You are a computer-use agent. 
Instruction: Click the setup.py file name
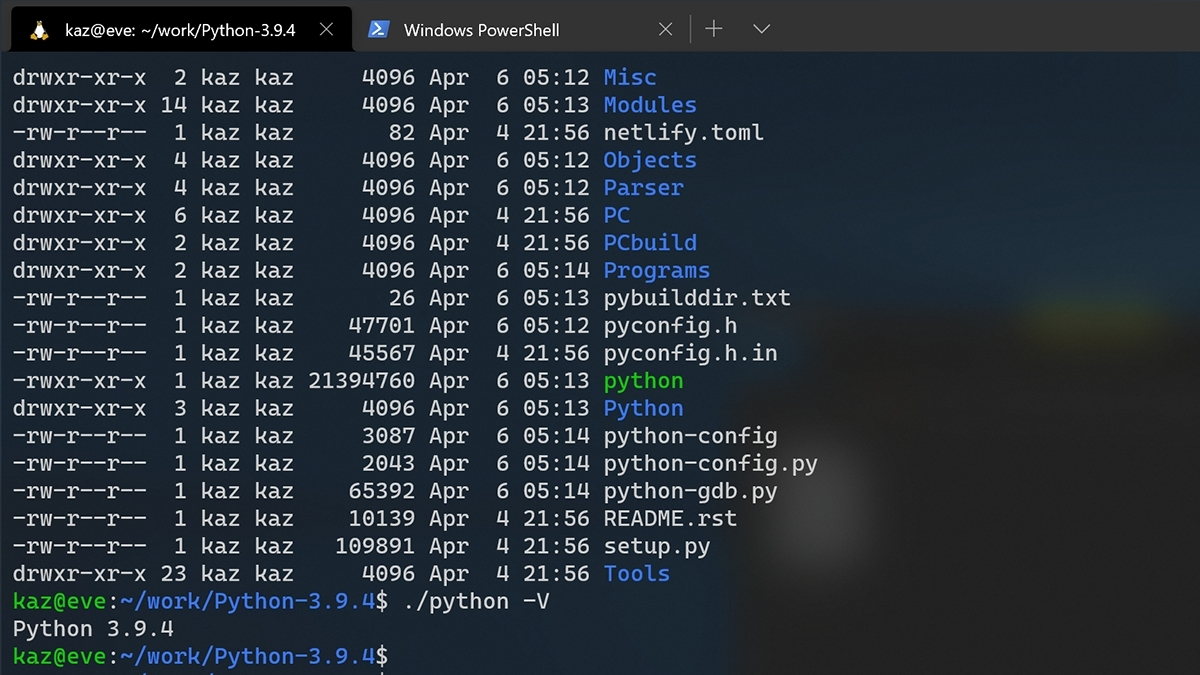[x=657, y=546]
